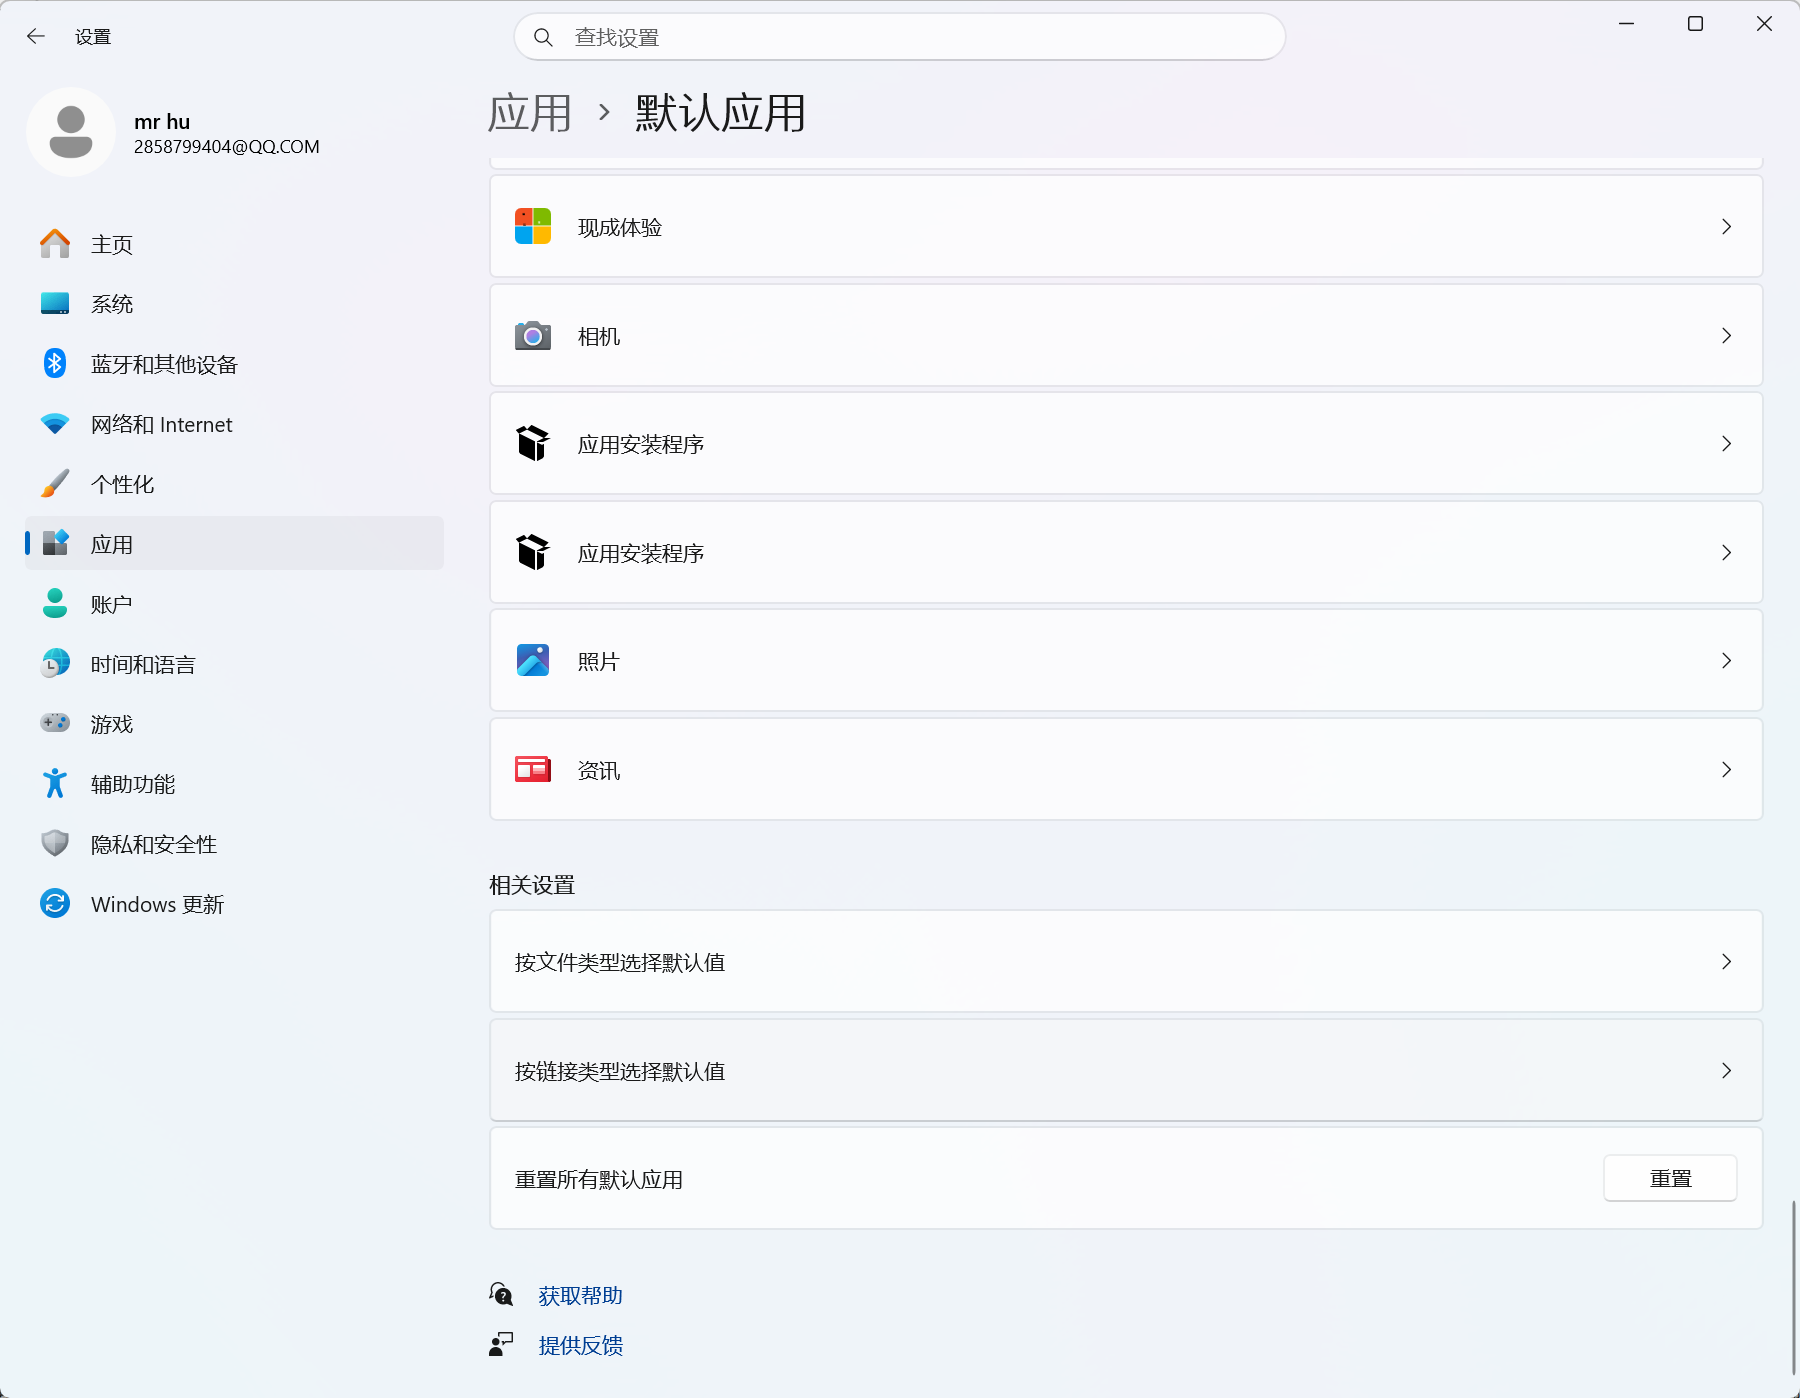This screenshot has width=1800, height=1398.
Task: Click 应用 in the breadcrumb
Action: pos(530,113)
